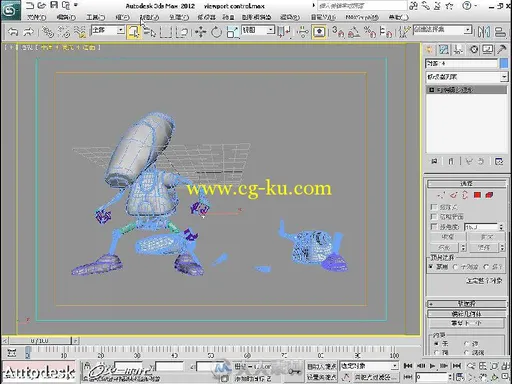Click the Mirror tool icon
Viewport: 512px width, 384px height.
point(484,32)
